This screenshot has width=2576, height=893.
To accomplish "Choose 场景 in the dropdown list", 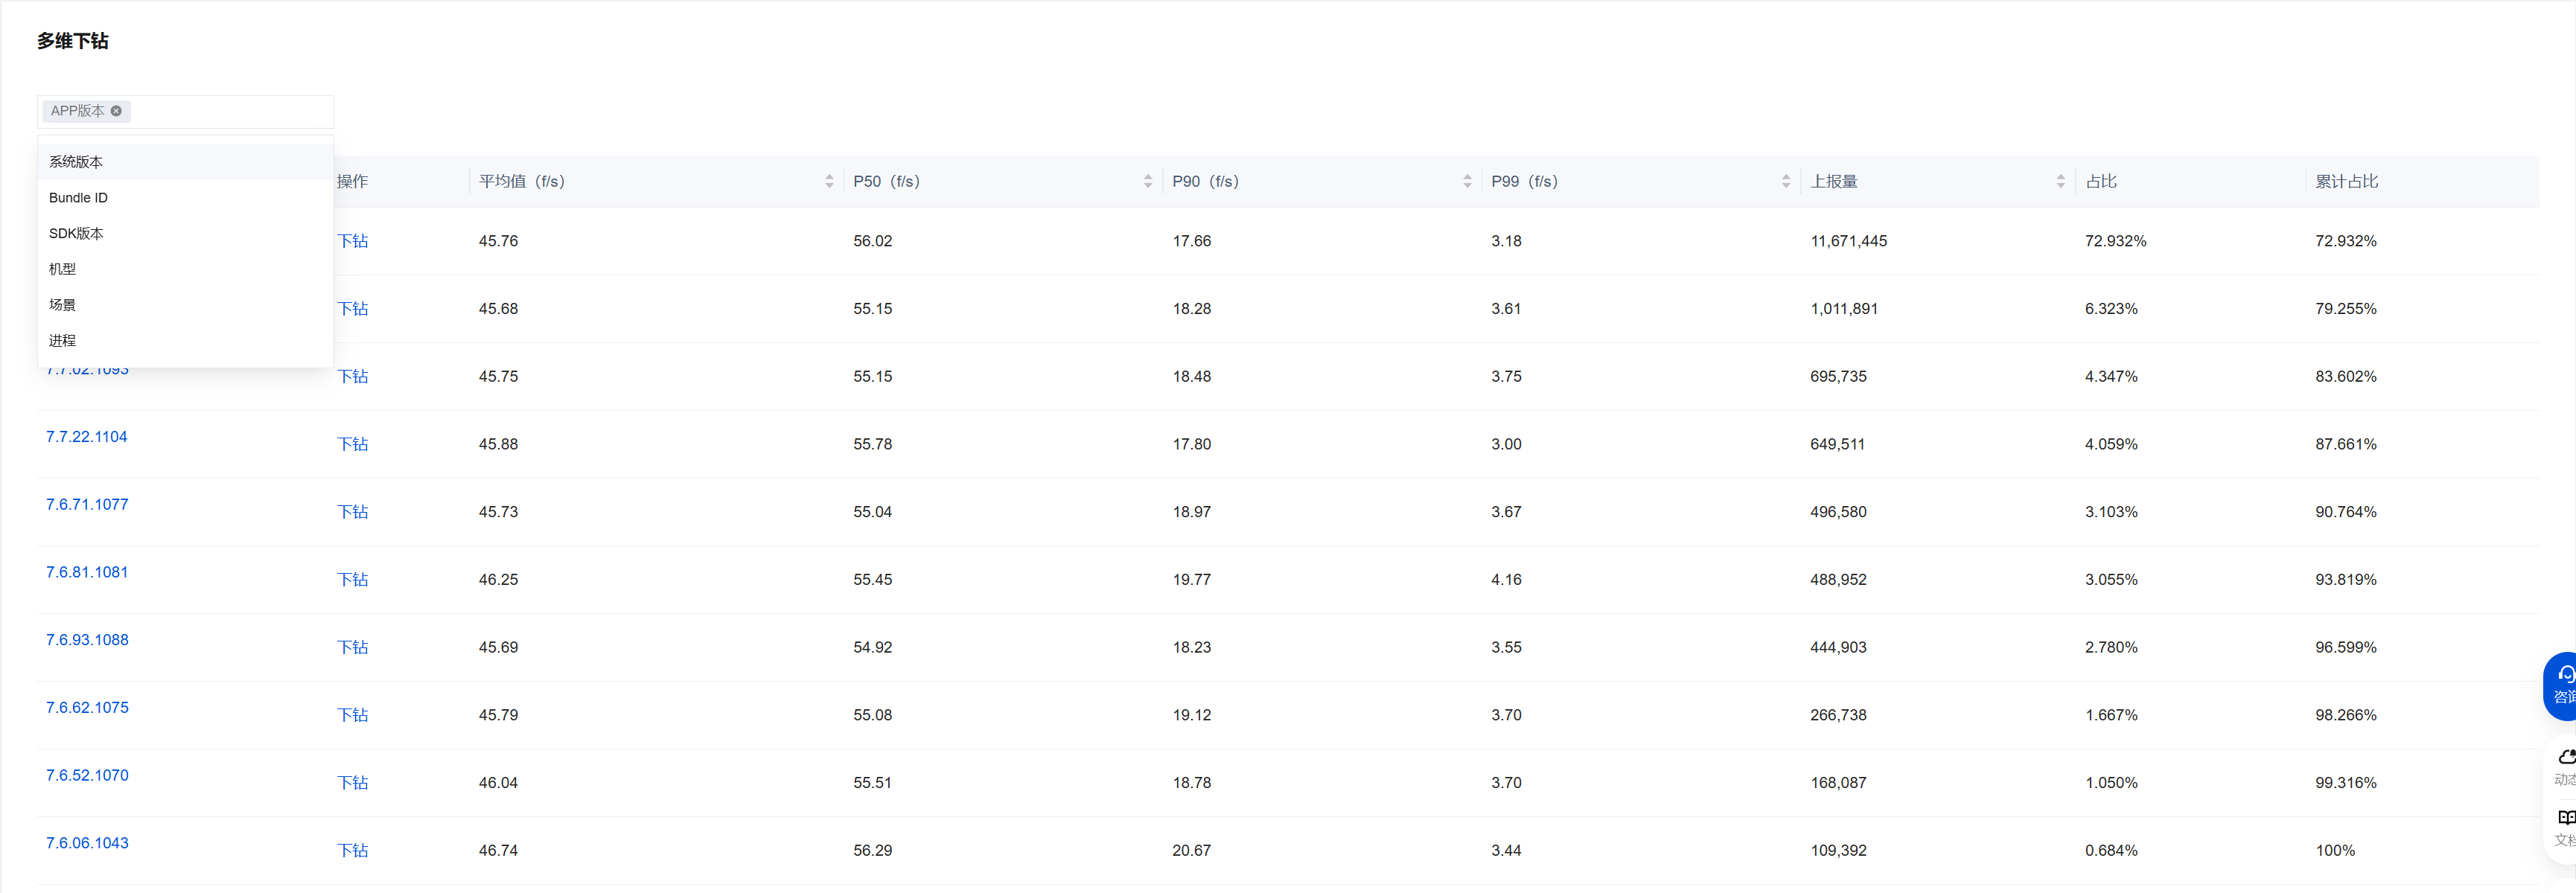I will [62, 305].
